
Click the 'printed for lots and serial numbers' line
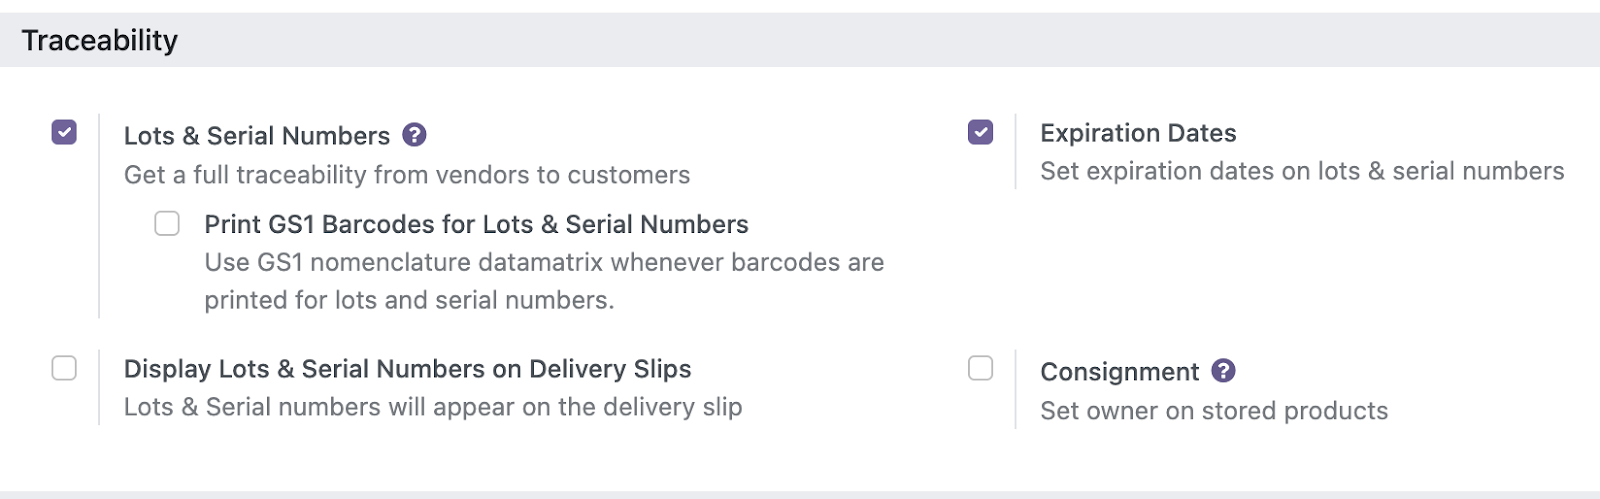(x=409, y=300)
